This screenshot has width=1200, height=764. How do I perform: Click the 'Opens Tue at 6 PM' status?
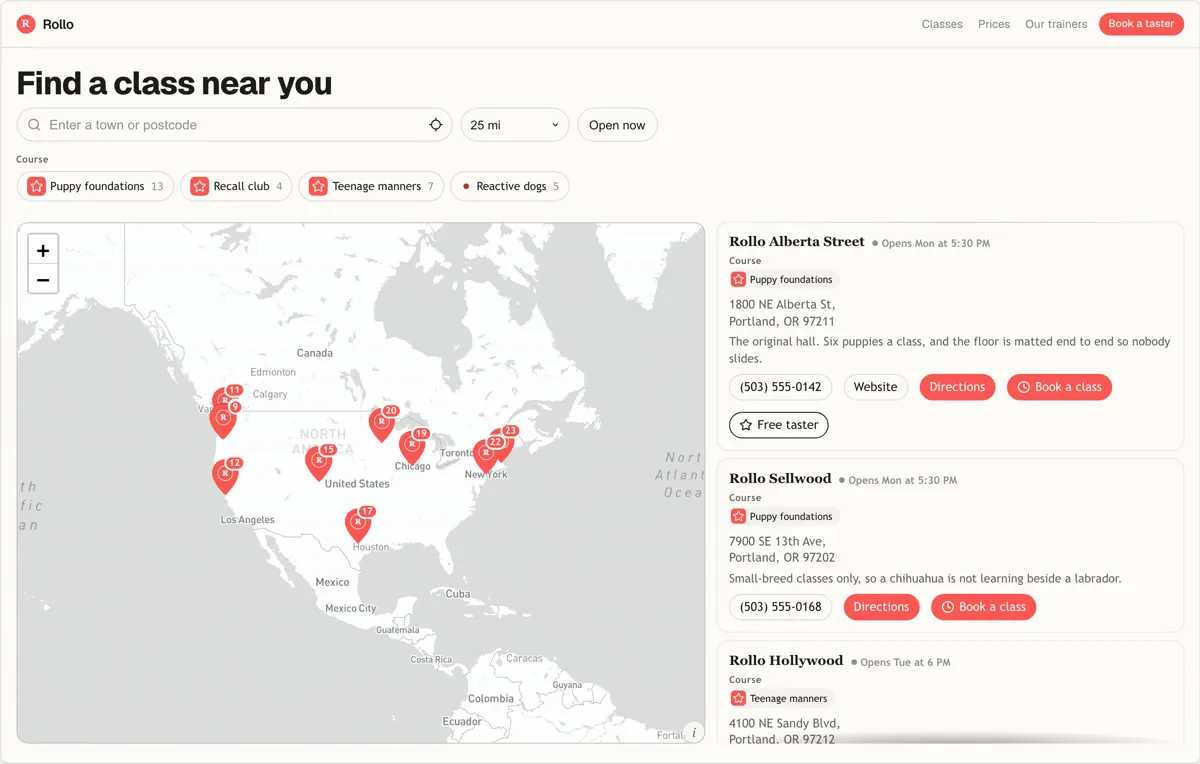pyautogui.click(x=905, y=662)
